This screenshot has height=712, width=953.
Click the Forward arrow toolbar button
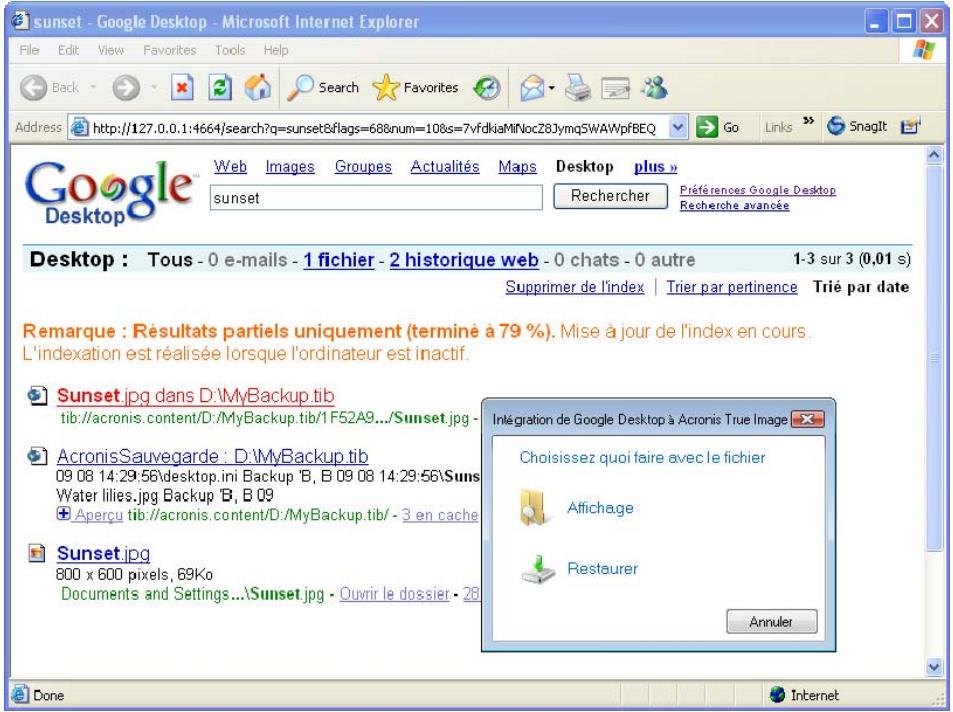[126, 88]
